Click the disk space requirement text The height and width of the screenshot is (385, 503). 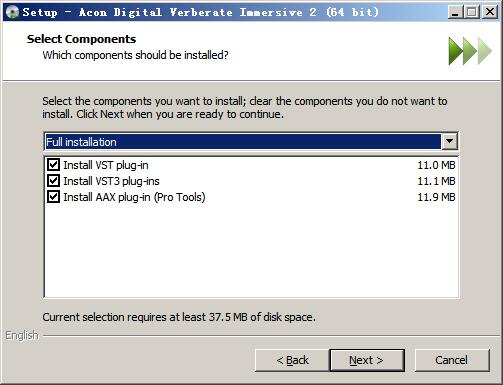[179, 317]
